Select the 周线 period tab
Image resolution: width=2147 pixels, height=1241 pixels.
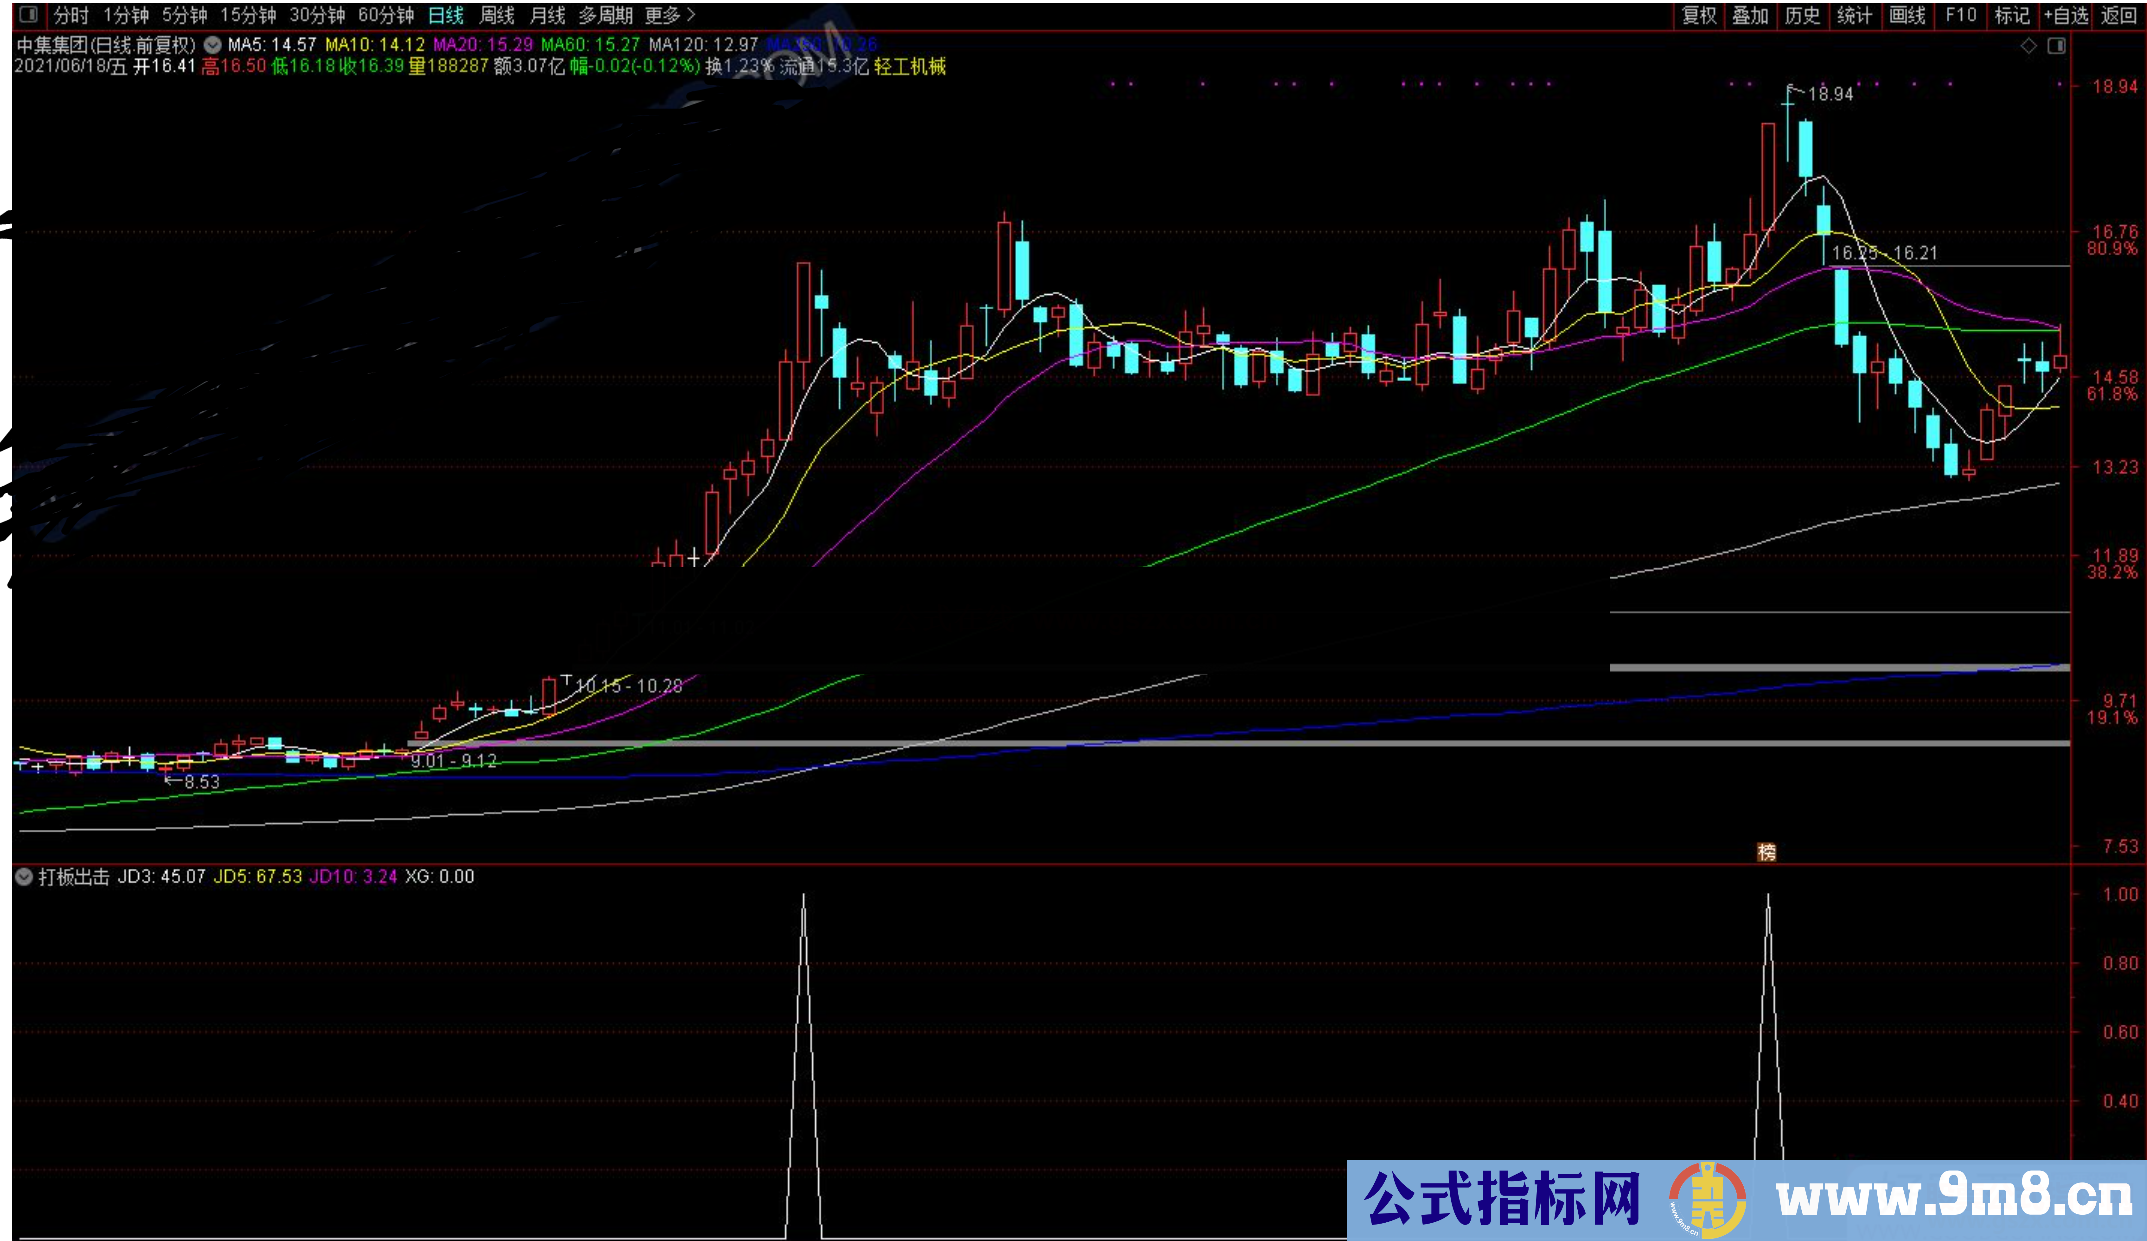pos(496,15)
